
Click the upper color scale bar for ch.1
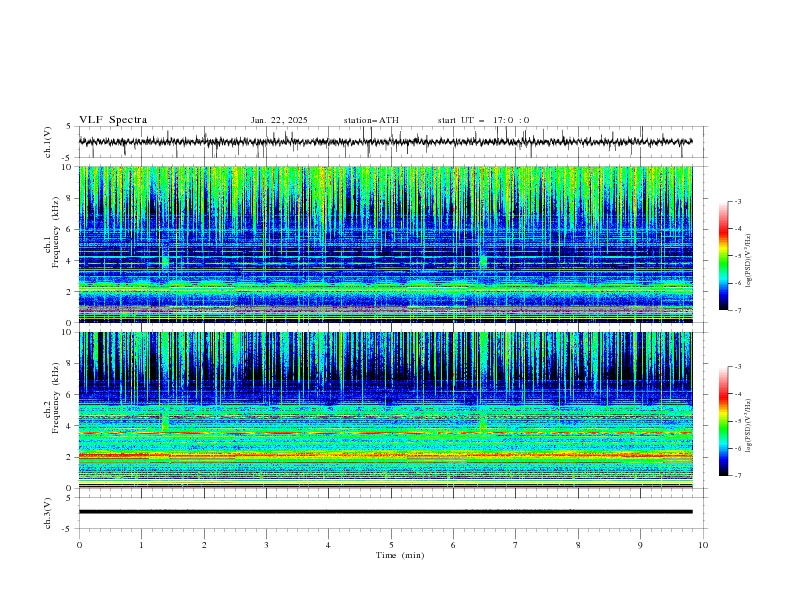(723, 256)
